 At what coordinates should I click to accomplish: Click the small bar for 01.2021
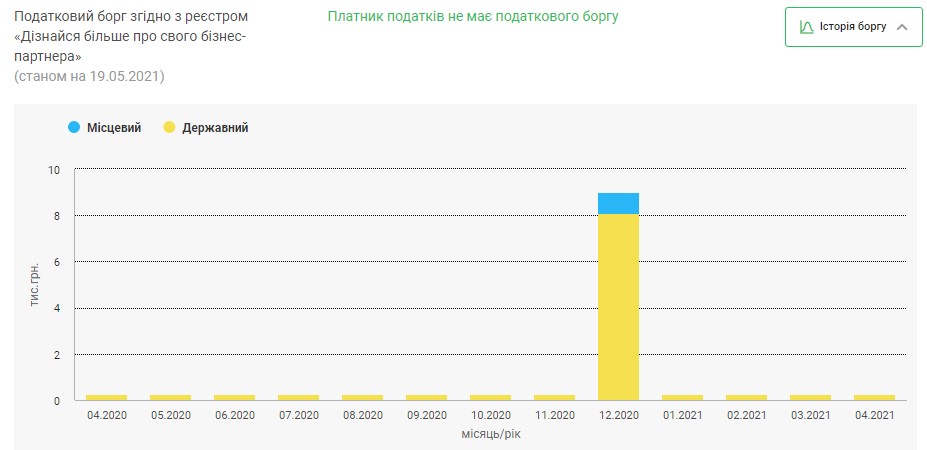point(682,397)
